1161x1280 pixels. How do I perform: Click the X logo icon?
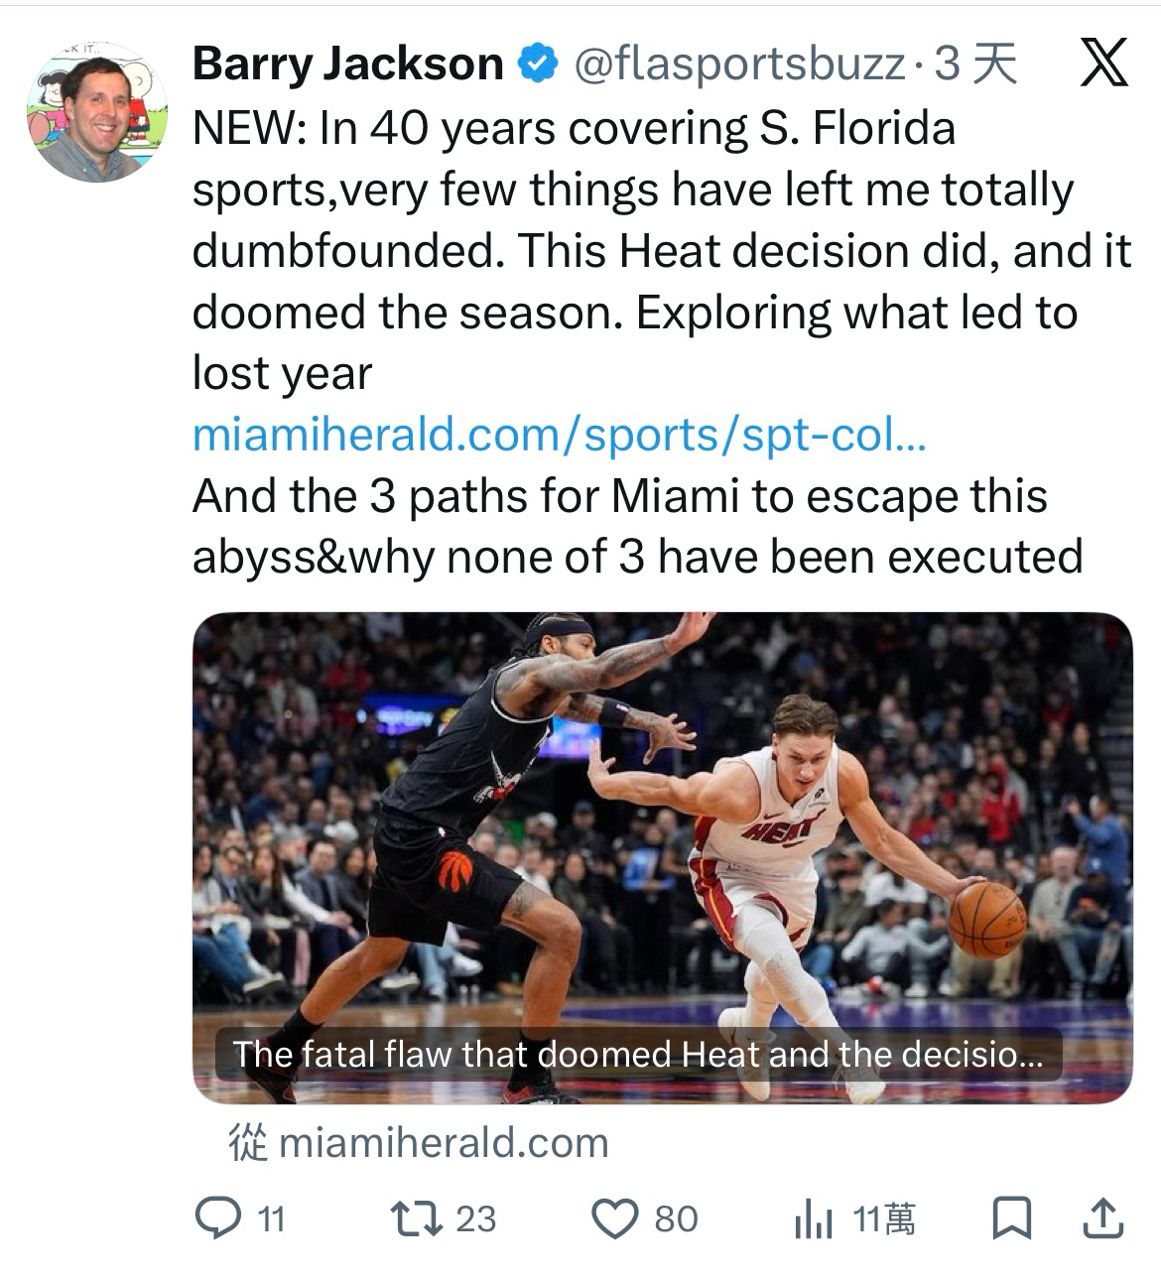click(1104, 64)
